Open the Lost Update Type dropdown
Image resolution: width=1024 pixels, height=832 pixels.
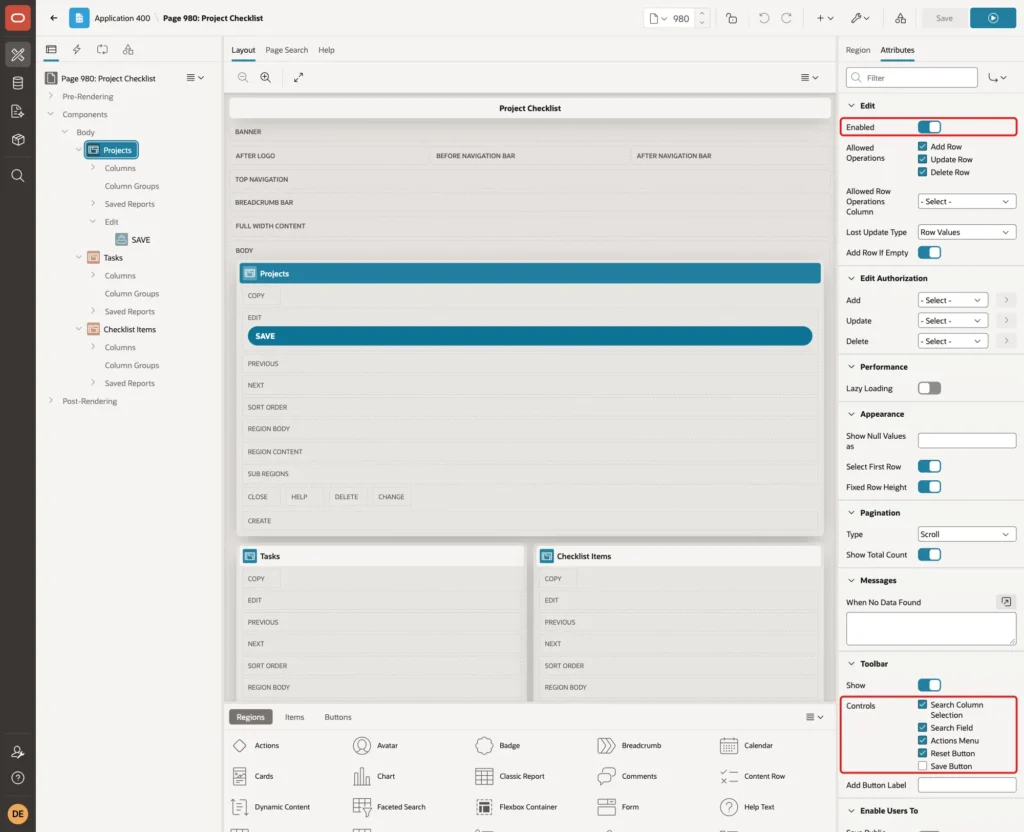(967, 232)
